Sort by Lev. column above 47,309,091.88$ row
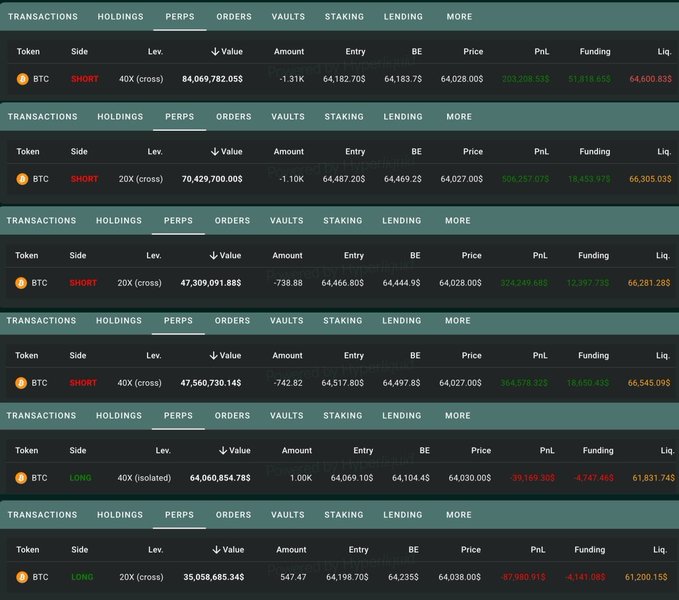The image size is (679, 600). click(x=154, y=255)
